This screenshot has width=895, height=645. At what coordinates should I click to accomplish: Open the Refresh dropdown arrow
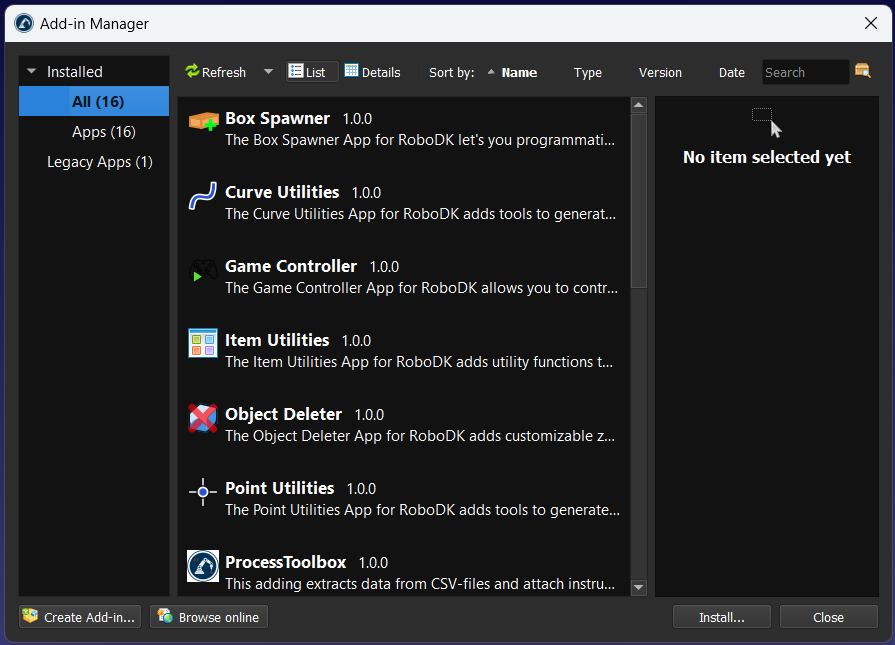click(268, 72)
